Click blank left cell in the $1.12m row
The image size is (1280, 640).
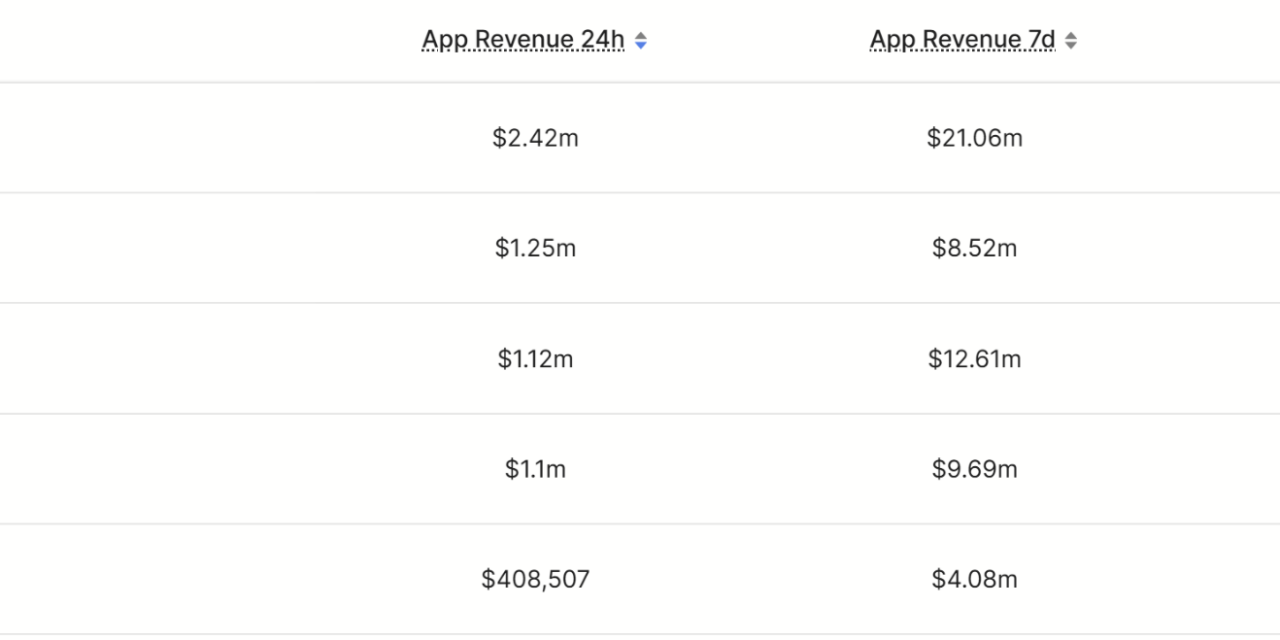pyautogui.click(x=157, y=359)
